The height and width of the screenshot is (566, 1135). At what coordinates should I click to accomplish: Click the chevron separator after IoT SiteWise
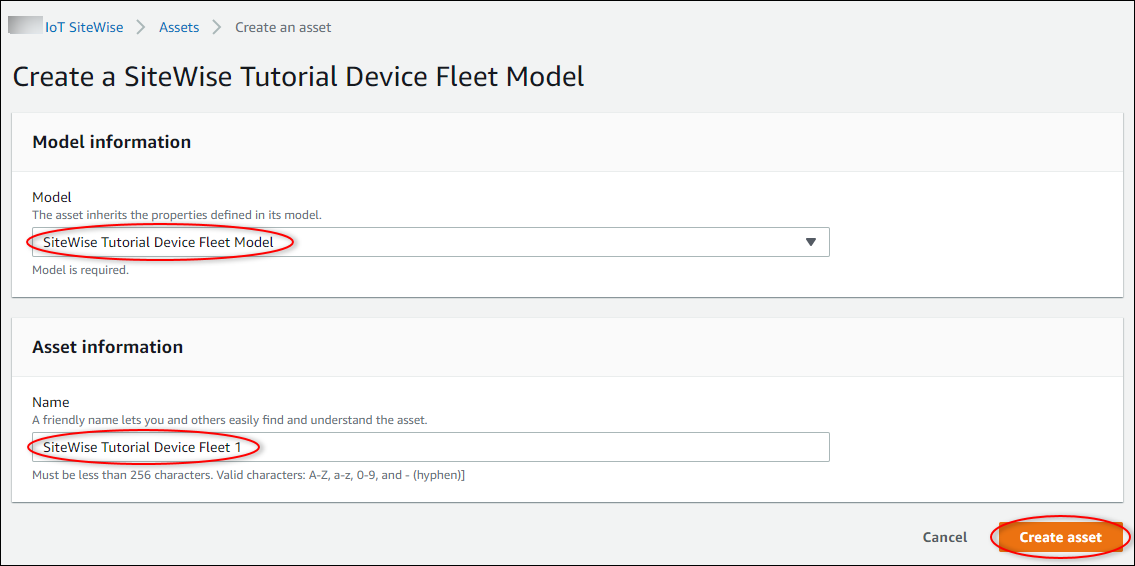coord(141,27)
